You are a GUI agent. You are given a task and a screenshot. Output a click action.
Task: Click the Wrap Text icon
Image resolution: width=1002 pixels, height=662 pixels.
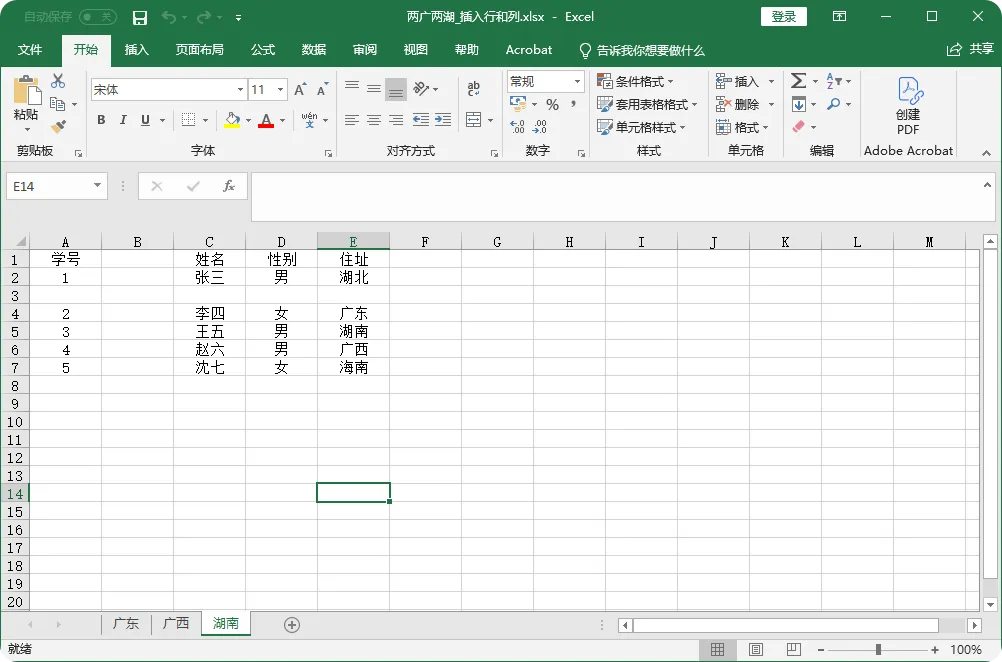coord(474,88)
